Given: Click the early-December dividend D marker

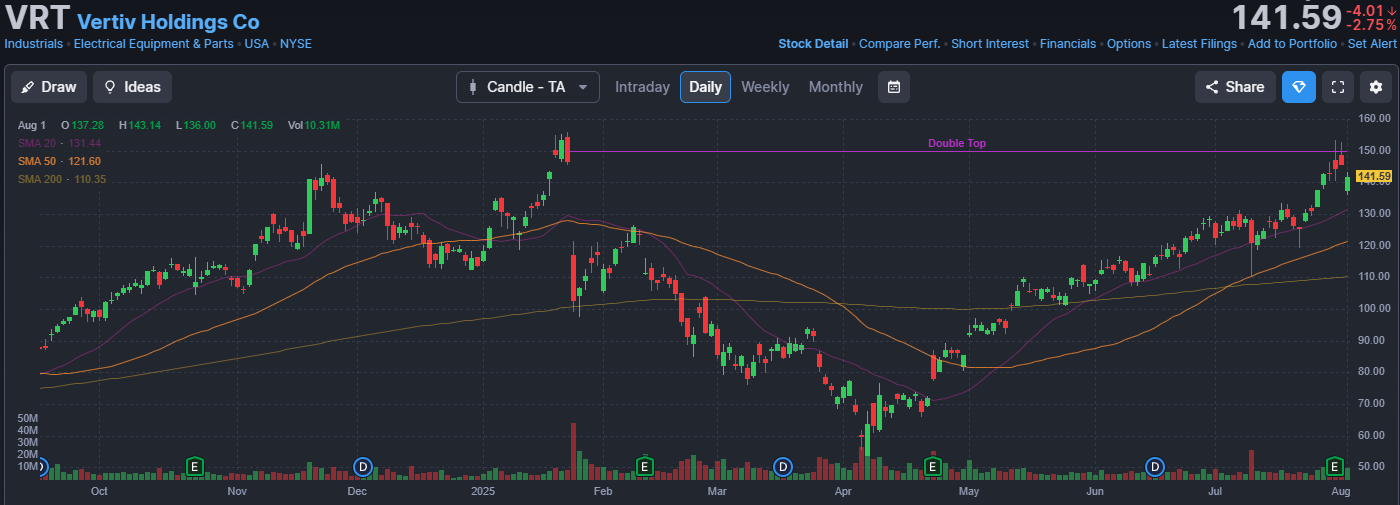Looking at the screenshot, I should point(363,466).
